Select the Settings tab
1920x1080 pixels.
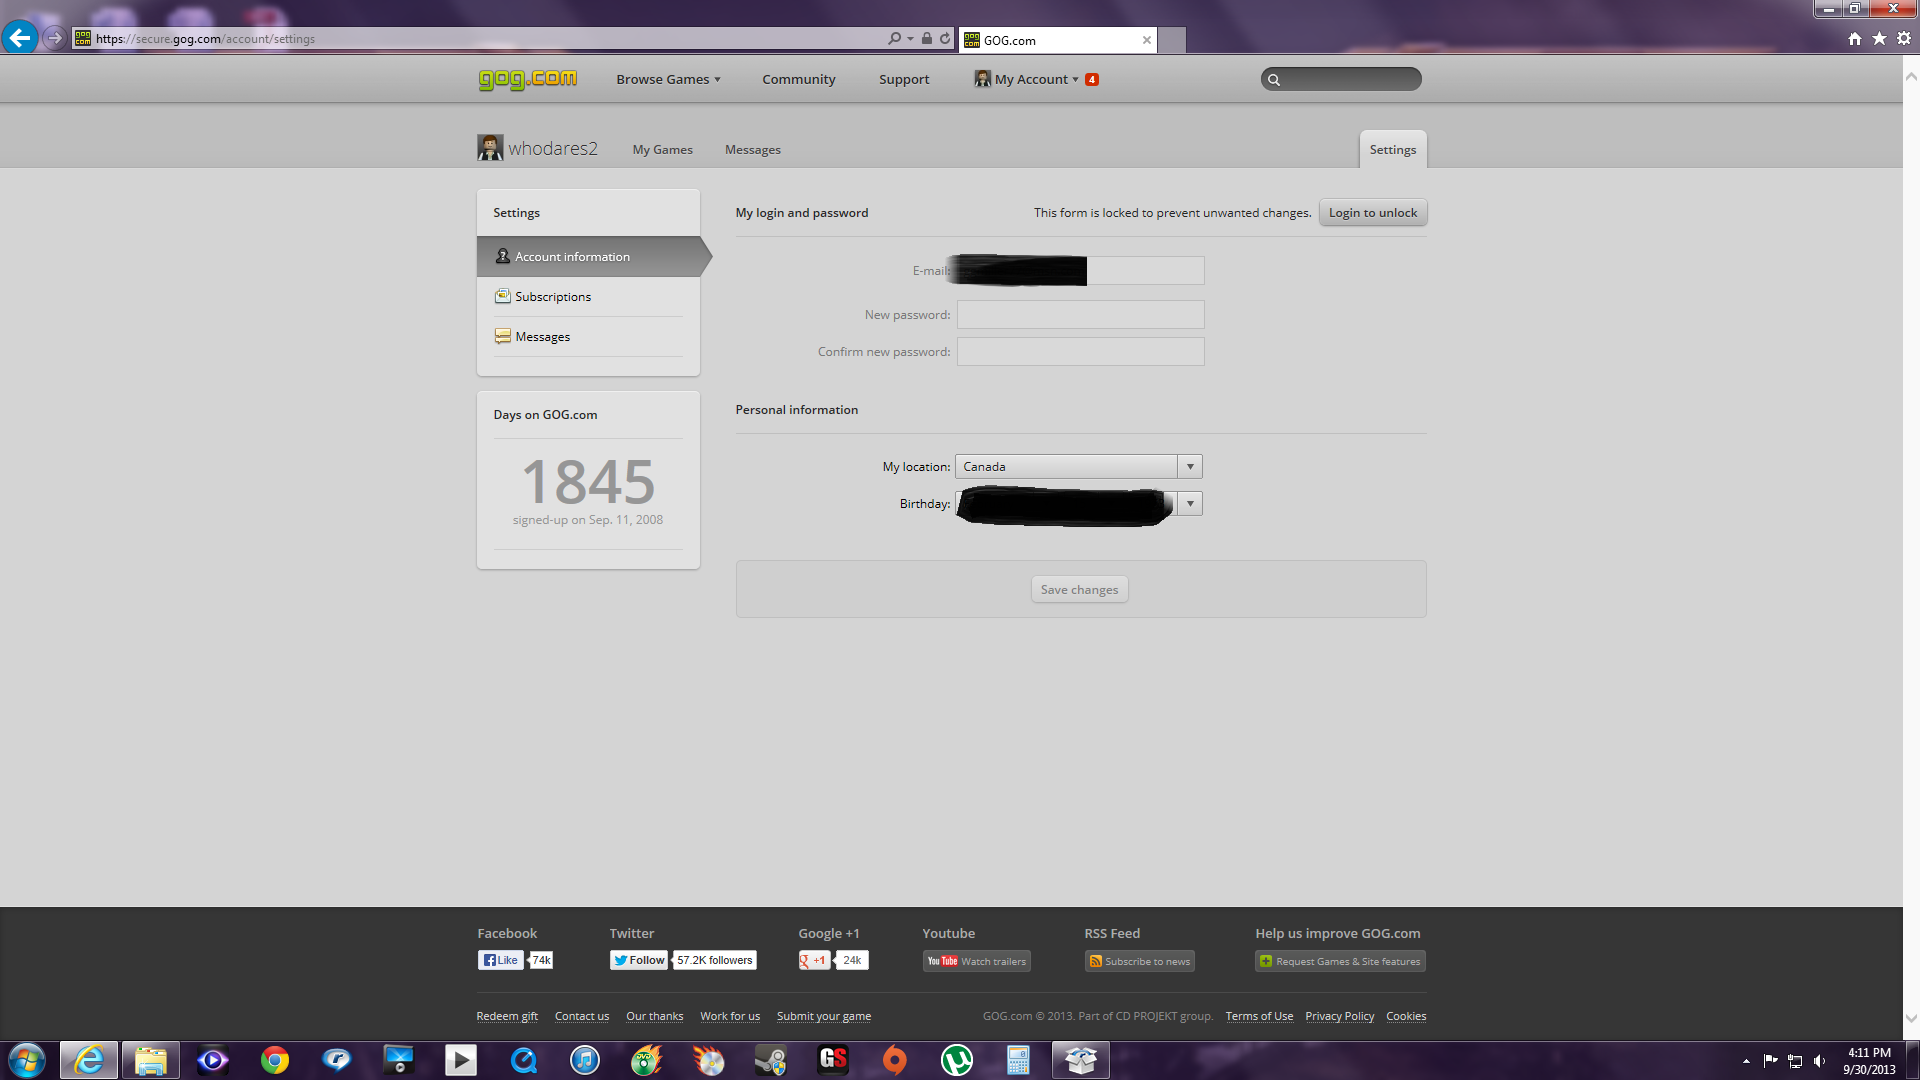(1392, 149)
